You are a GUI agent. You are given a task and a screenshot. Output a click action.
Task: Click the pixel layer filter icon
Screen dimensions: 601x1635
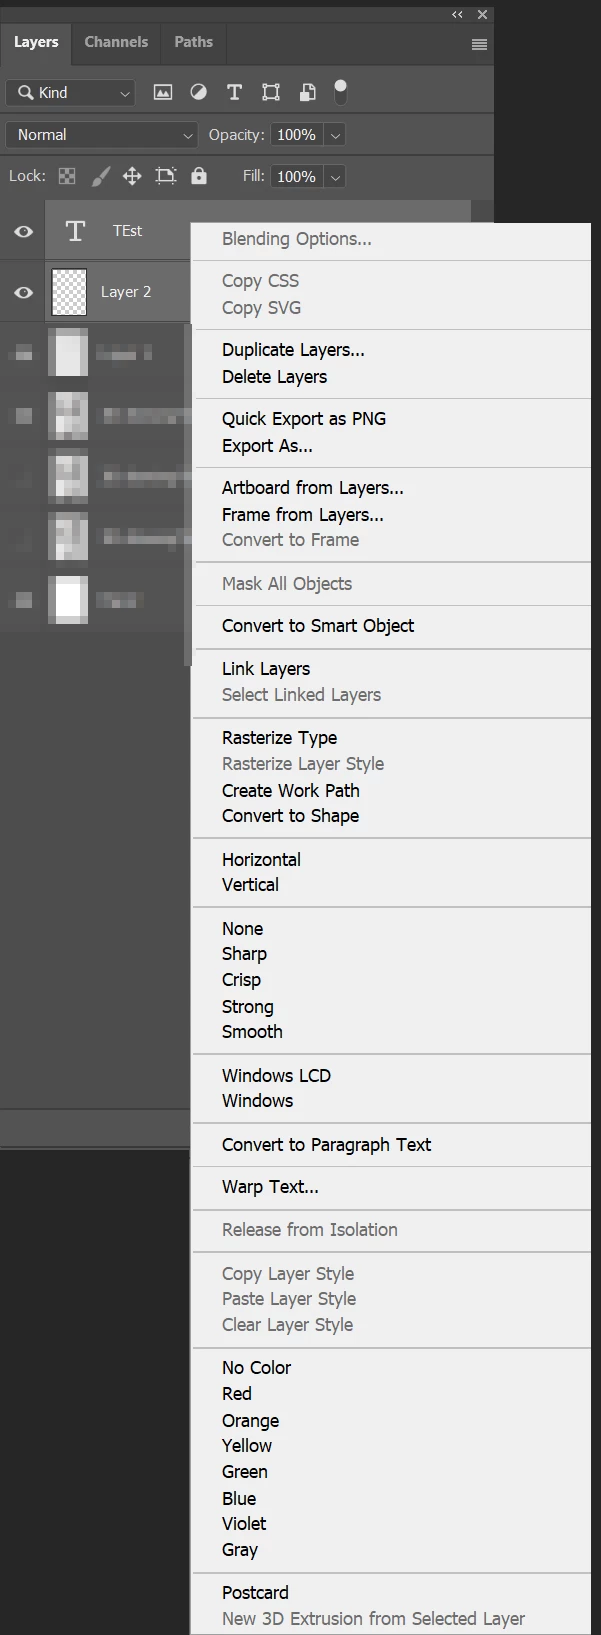pyautogui.click(x=163, y=92)
